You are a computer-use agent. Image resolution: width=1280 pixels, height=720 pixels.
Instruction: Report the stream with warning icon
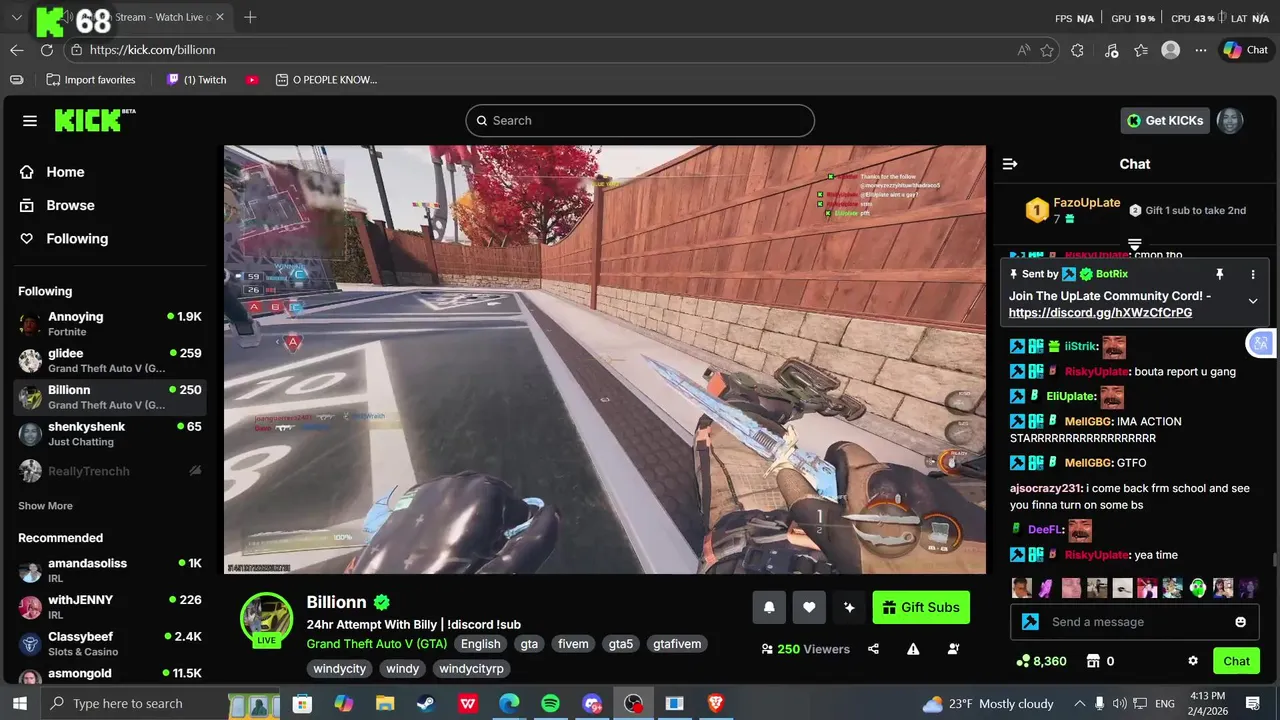click(x=913, y=649)
